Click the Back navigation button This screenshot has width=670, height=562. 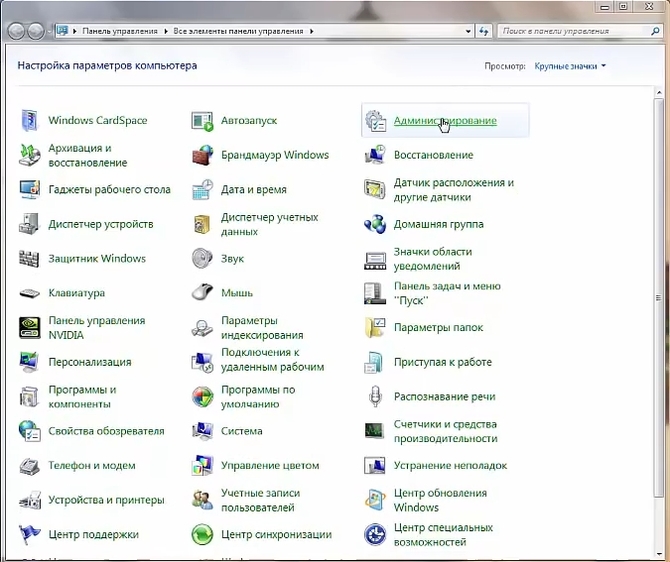(17, 31)
